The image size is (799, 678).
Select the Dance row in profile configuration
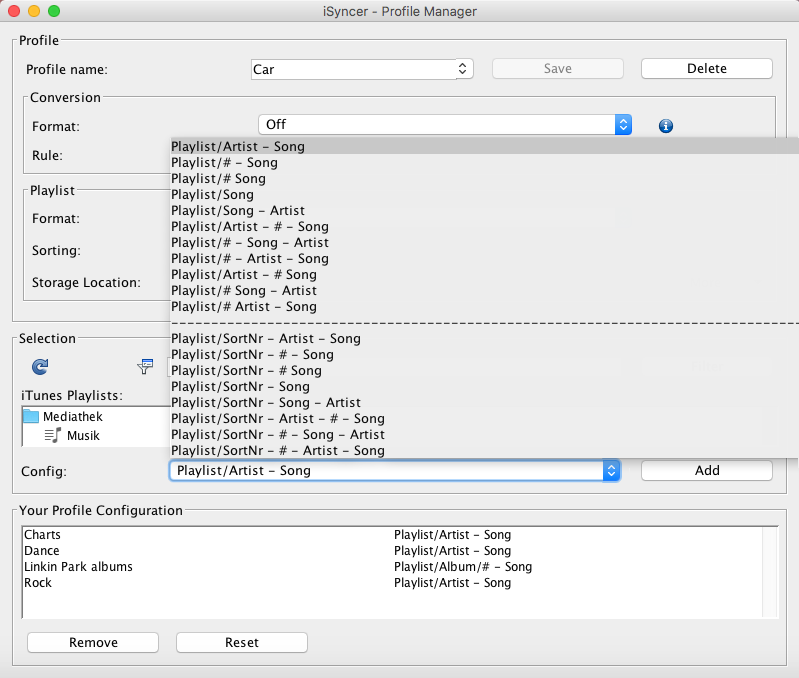click(392, 551)
